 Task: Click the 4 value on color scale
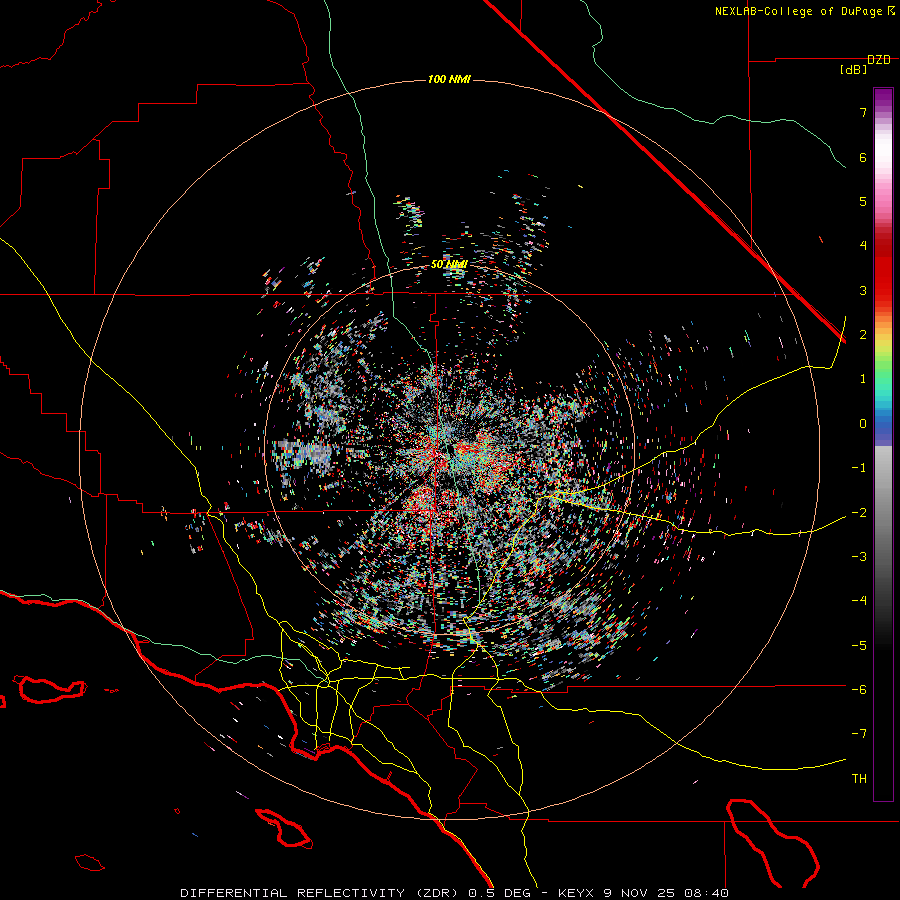click(x=863, y=246)
